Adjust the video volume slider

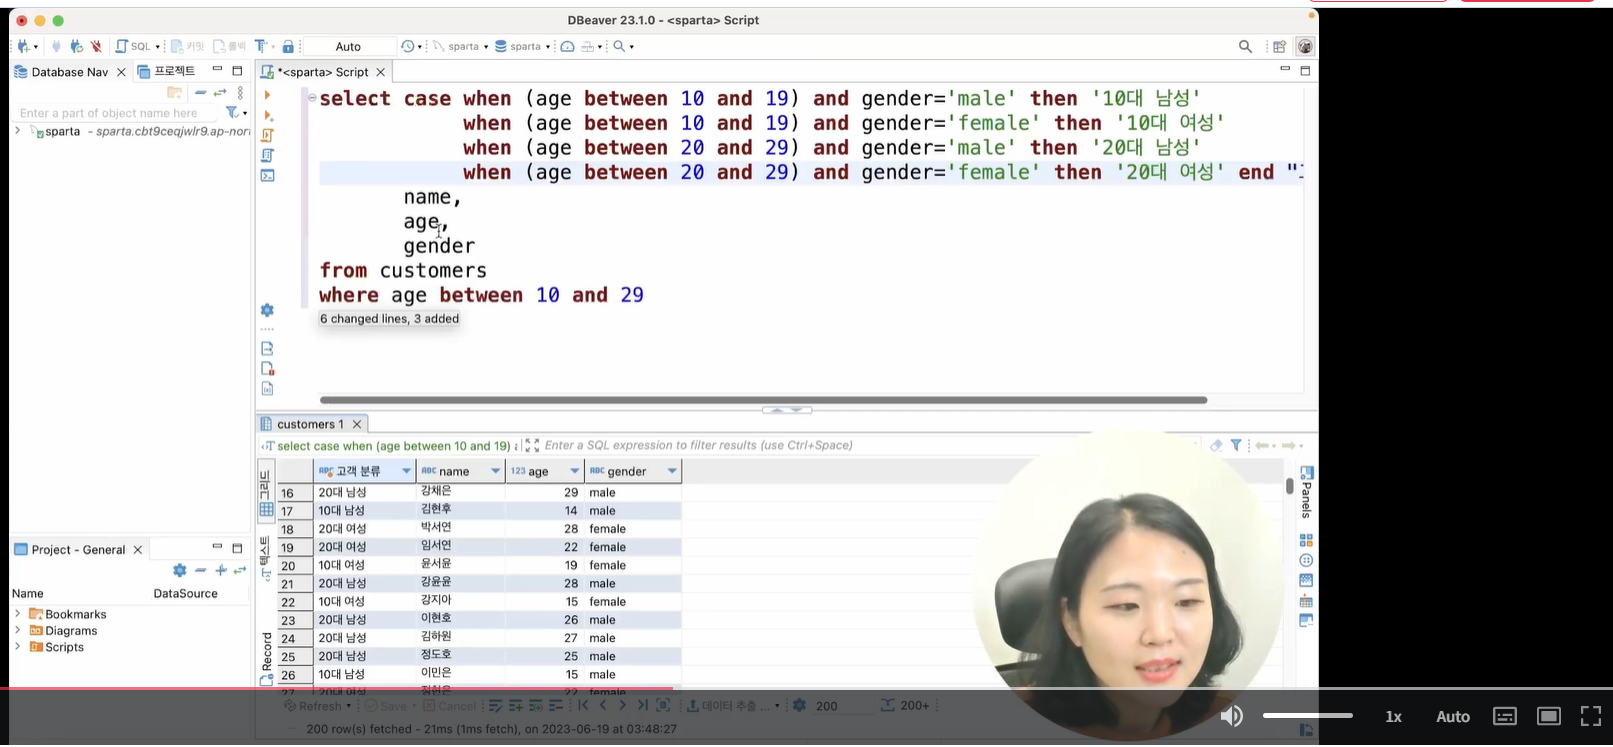coord(1308,715)
